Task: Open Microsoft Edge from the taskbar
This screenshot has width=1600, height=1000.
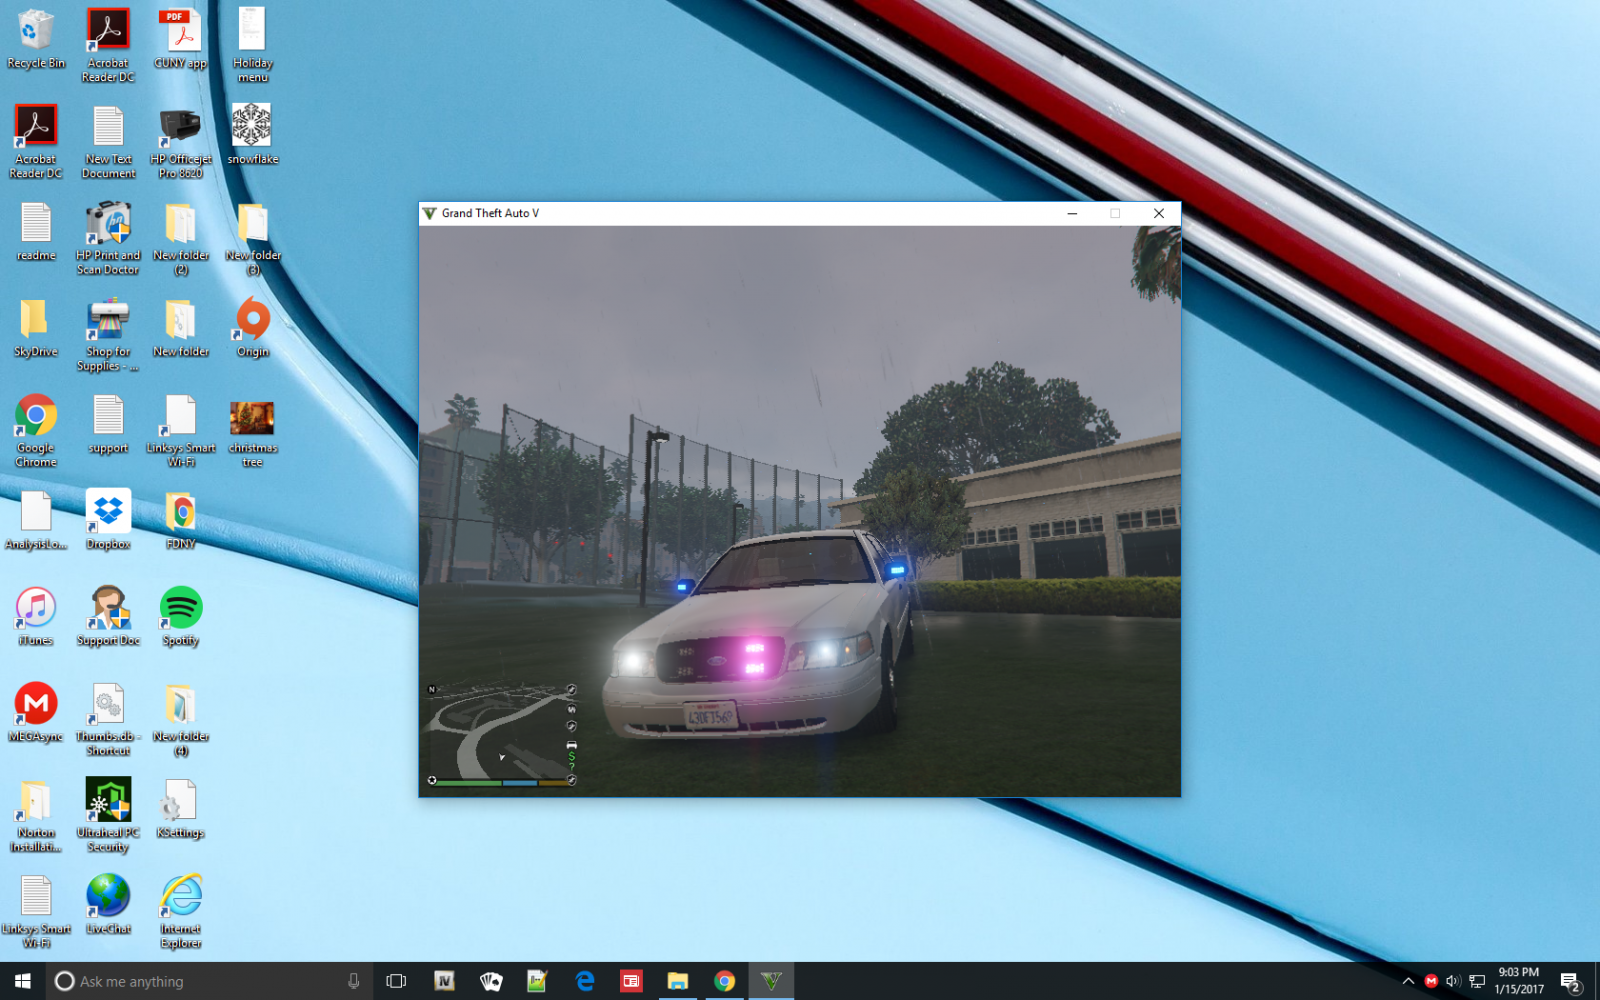Action: (x=585, y=981)
